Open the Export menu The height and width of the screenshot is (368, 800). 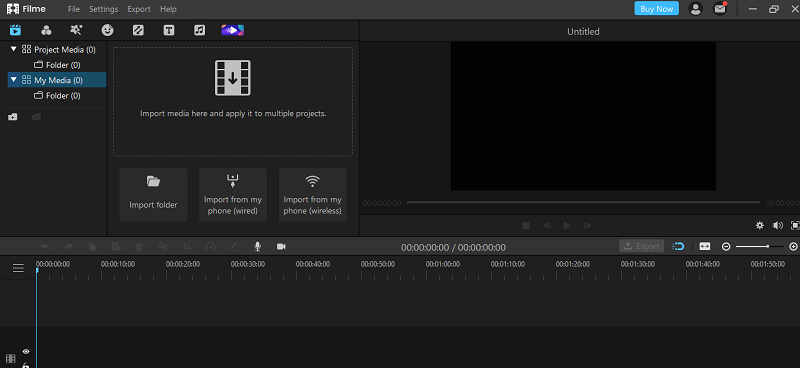139,9
